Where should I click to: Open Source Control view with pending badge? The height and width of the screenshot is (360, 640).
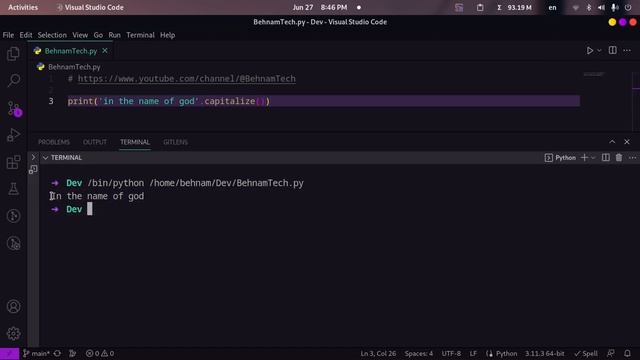[14, 109]
